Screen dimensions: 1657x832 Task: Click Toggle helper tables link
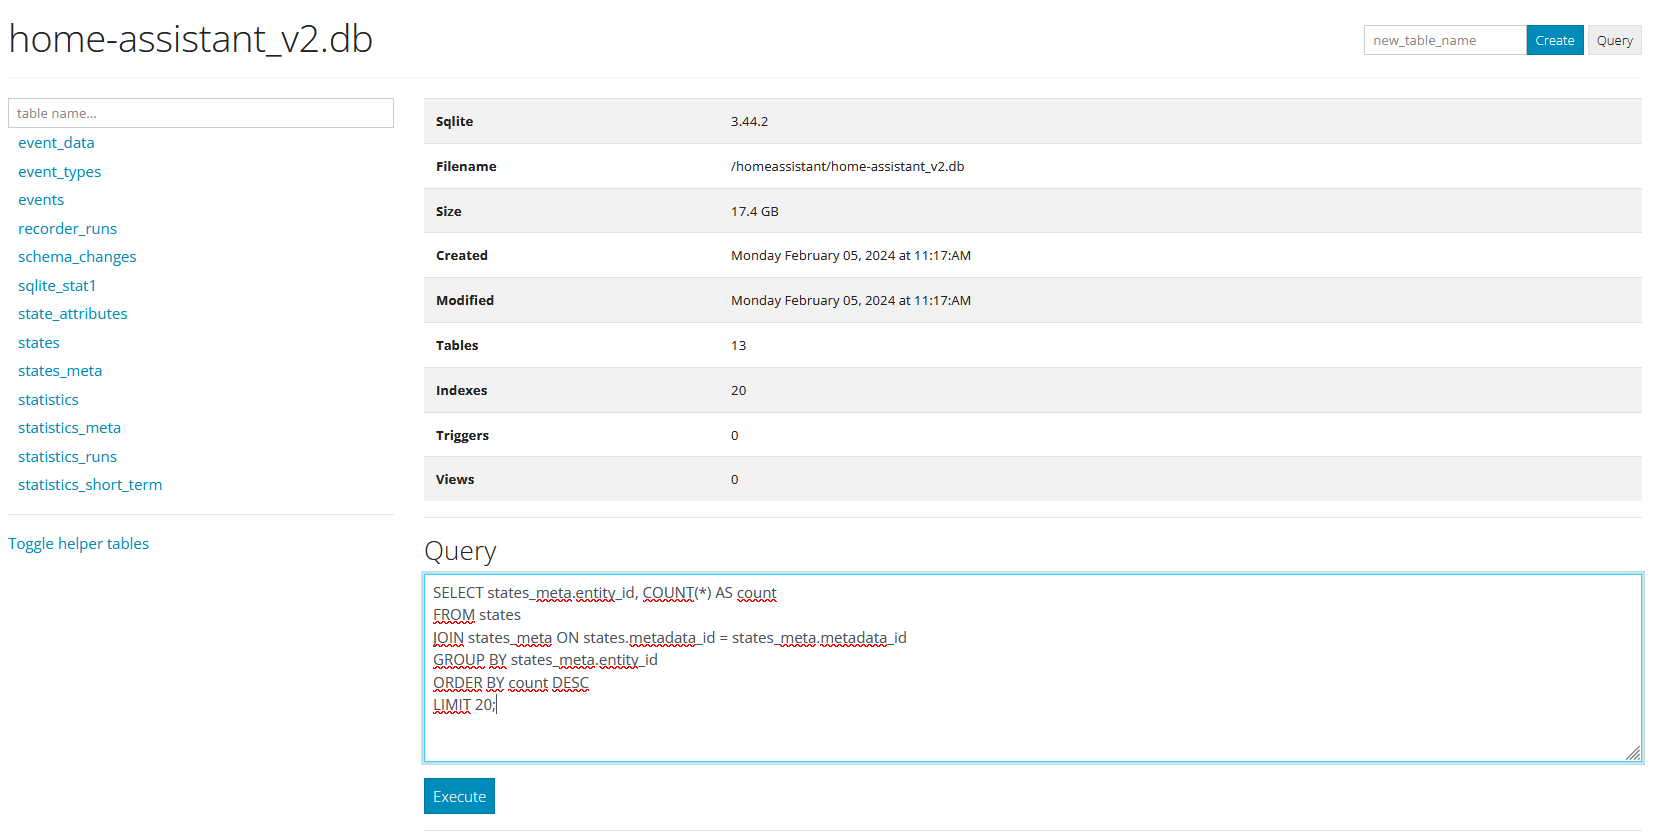(x=78, y=544)
